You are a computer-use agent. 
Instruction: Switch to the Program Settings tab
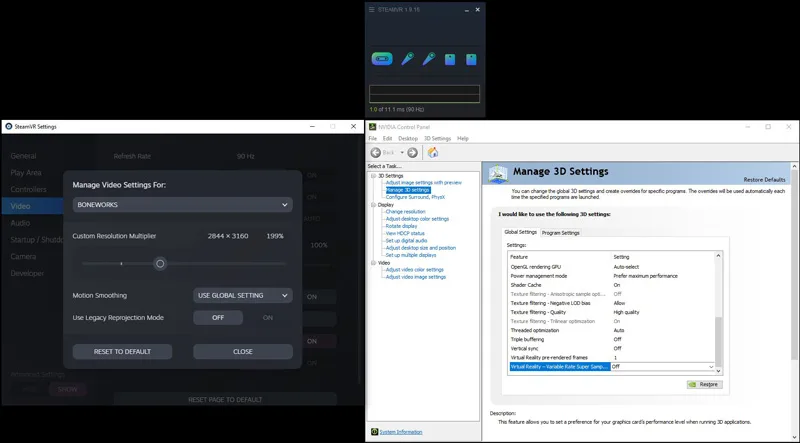point(560,233)
